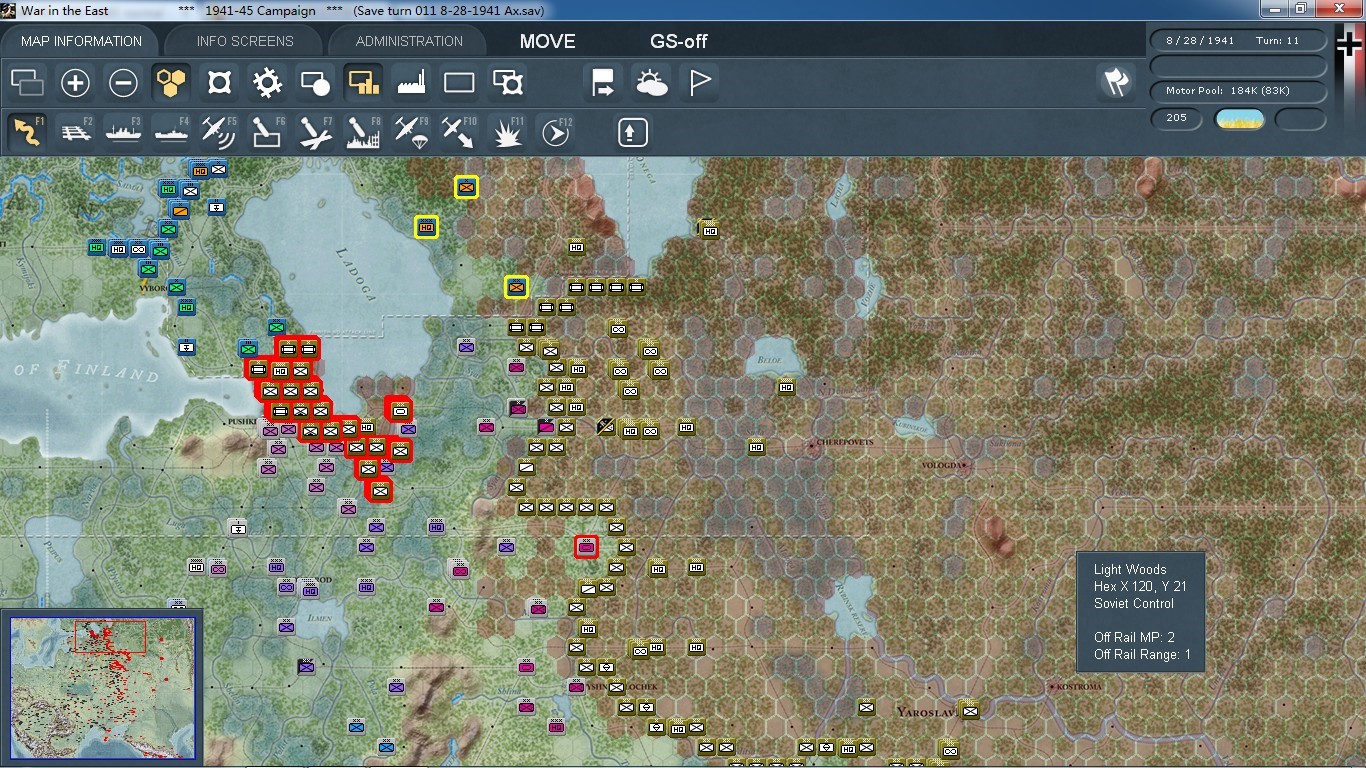Click the up-arrow box toolbar icon

point(633,132)
